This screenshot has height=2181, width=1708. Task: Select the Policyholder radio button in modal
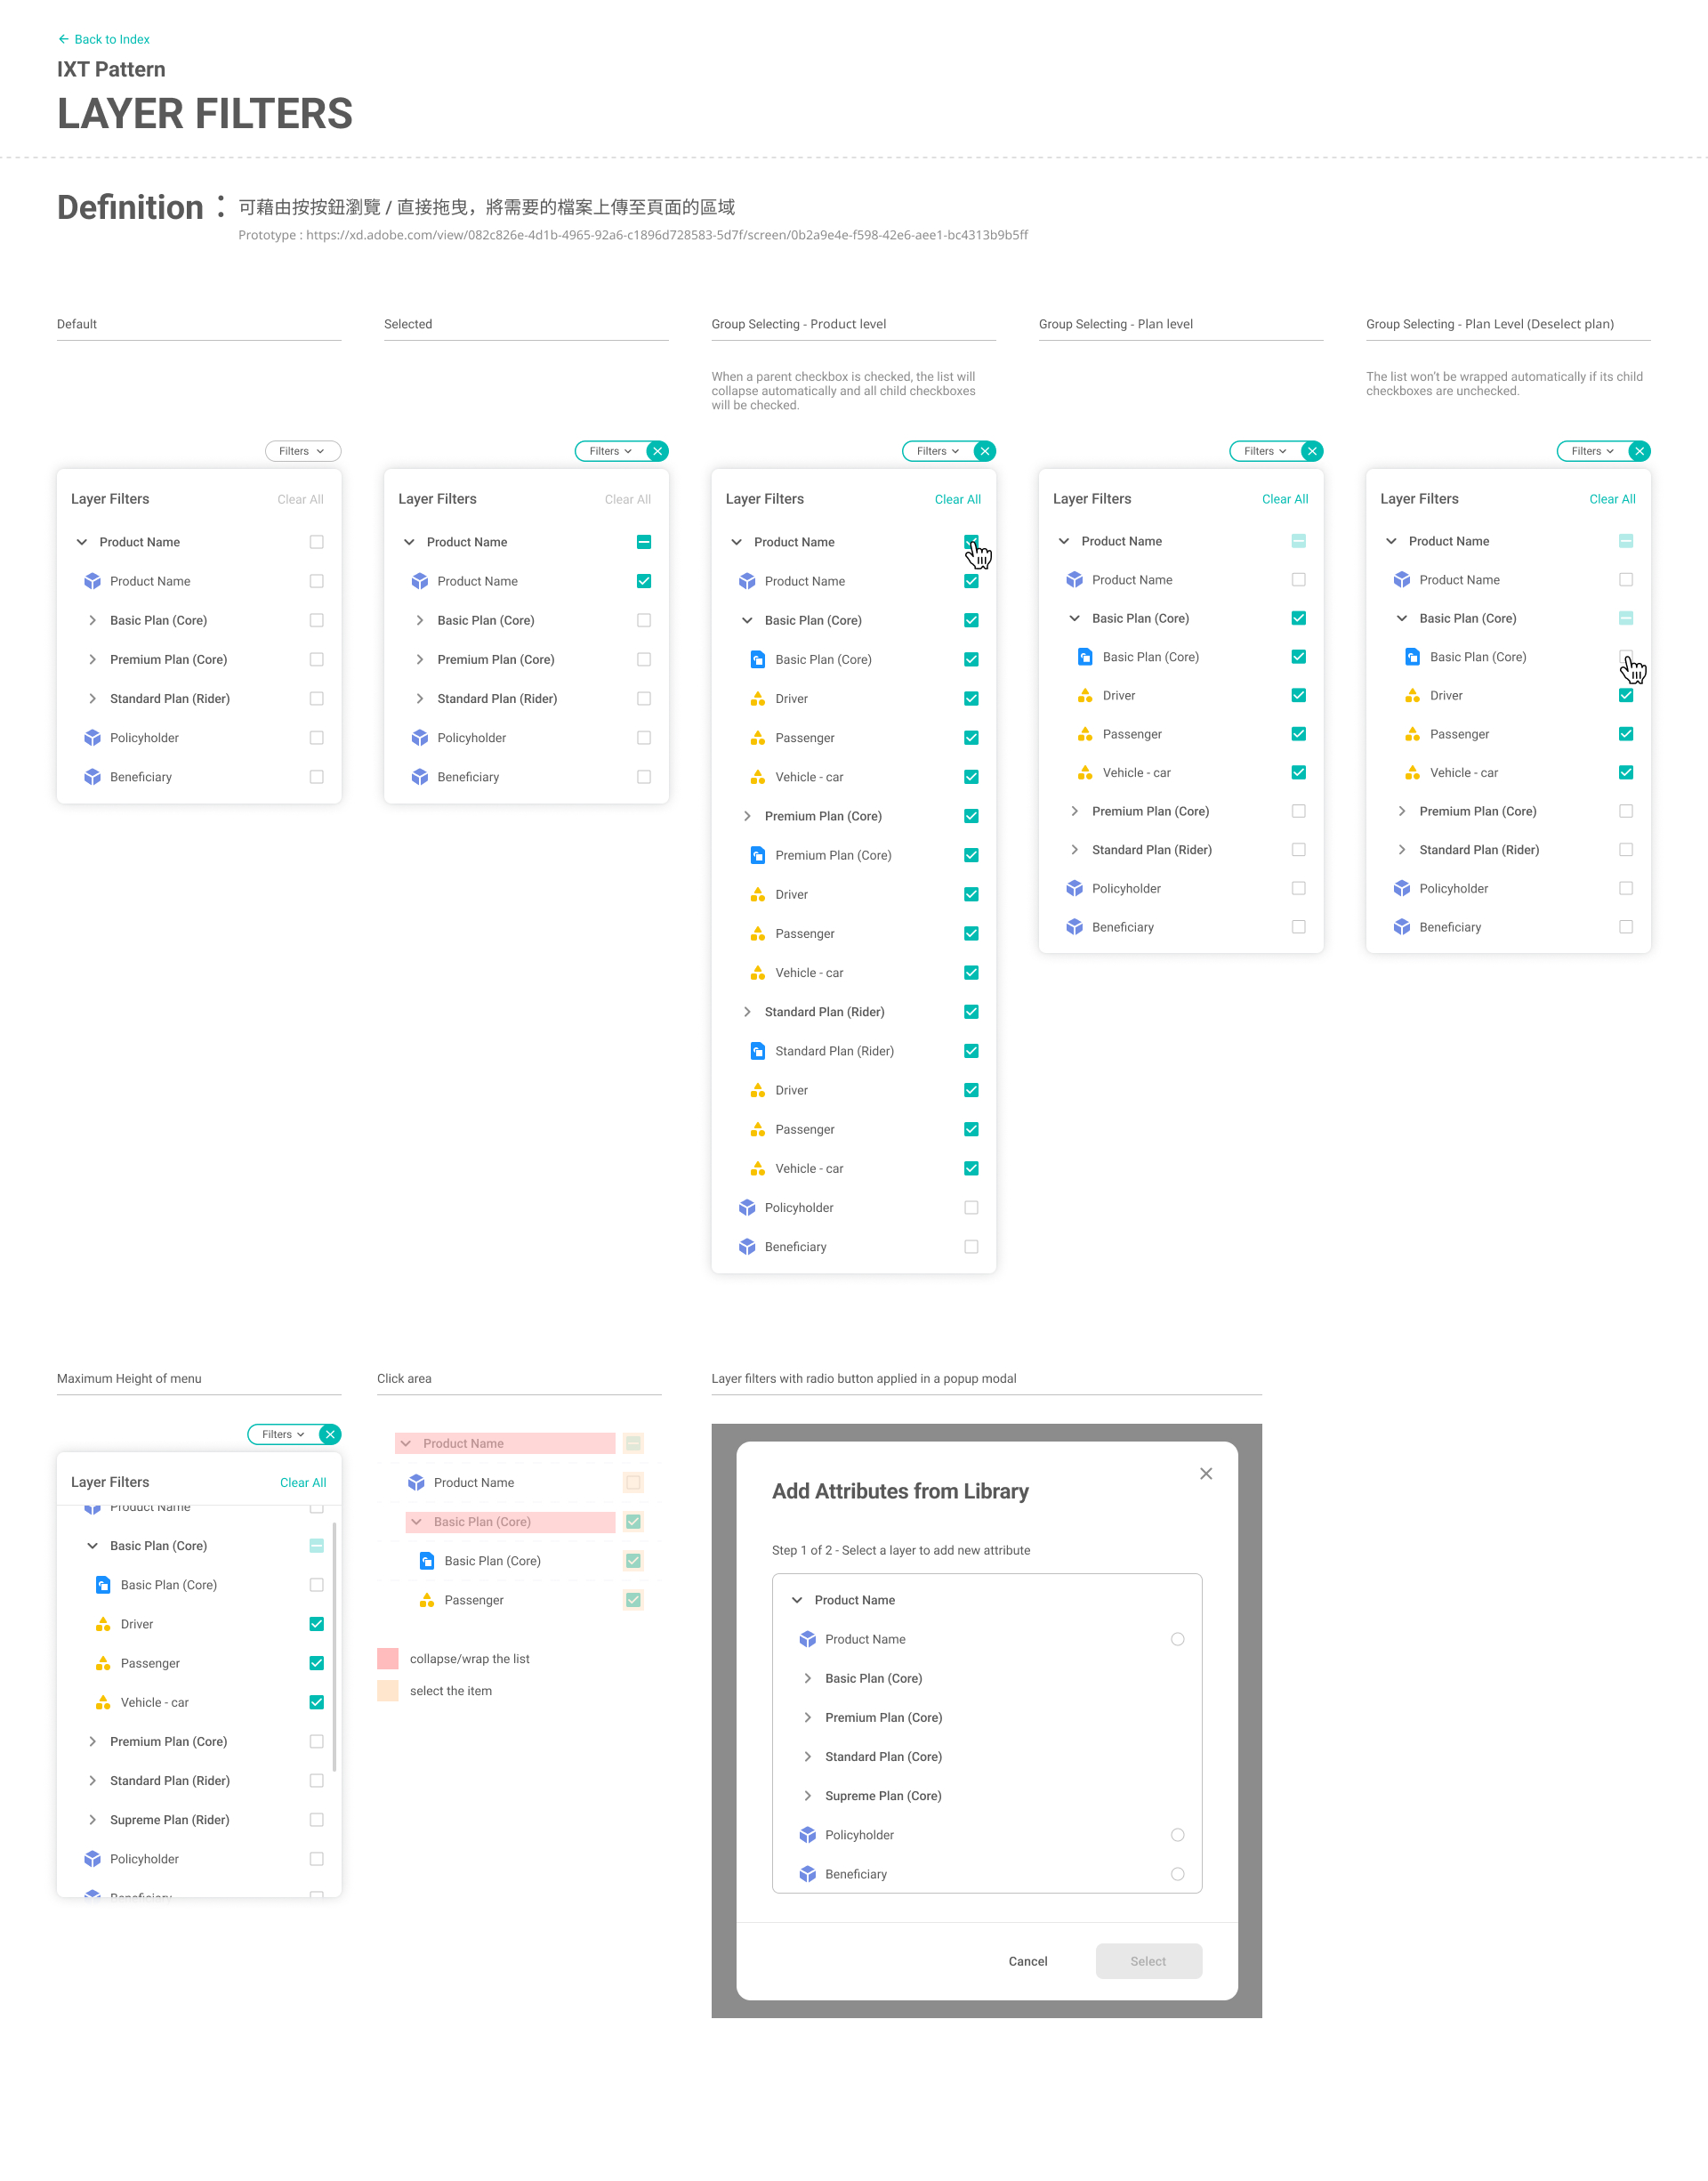pos(1177,1835)
